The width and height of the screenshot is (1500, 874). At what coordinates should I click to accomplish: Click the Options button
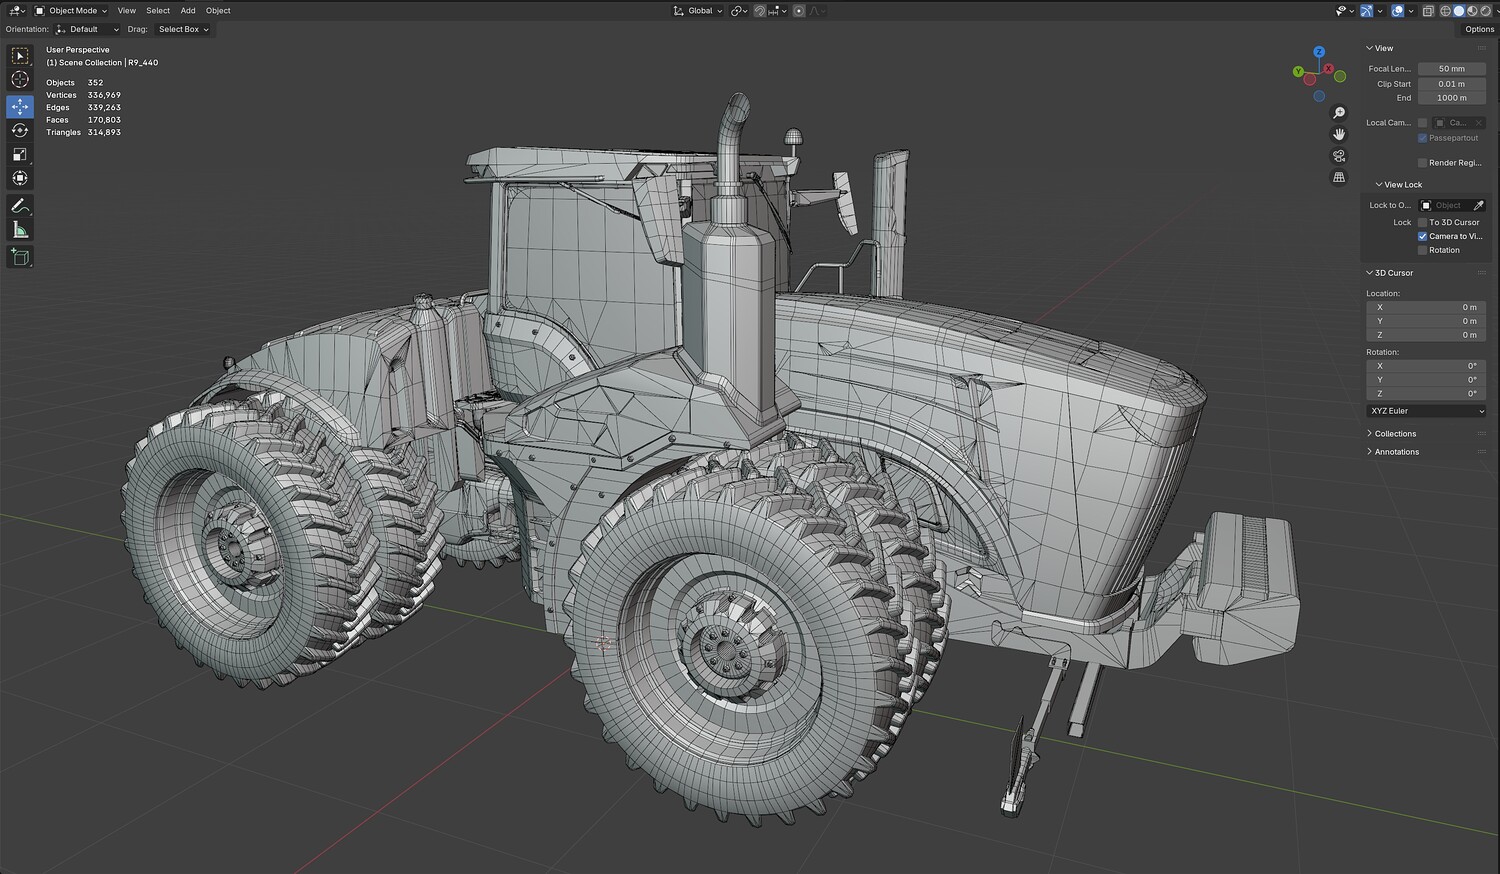[1479, 29]
